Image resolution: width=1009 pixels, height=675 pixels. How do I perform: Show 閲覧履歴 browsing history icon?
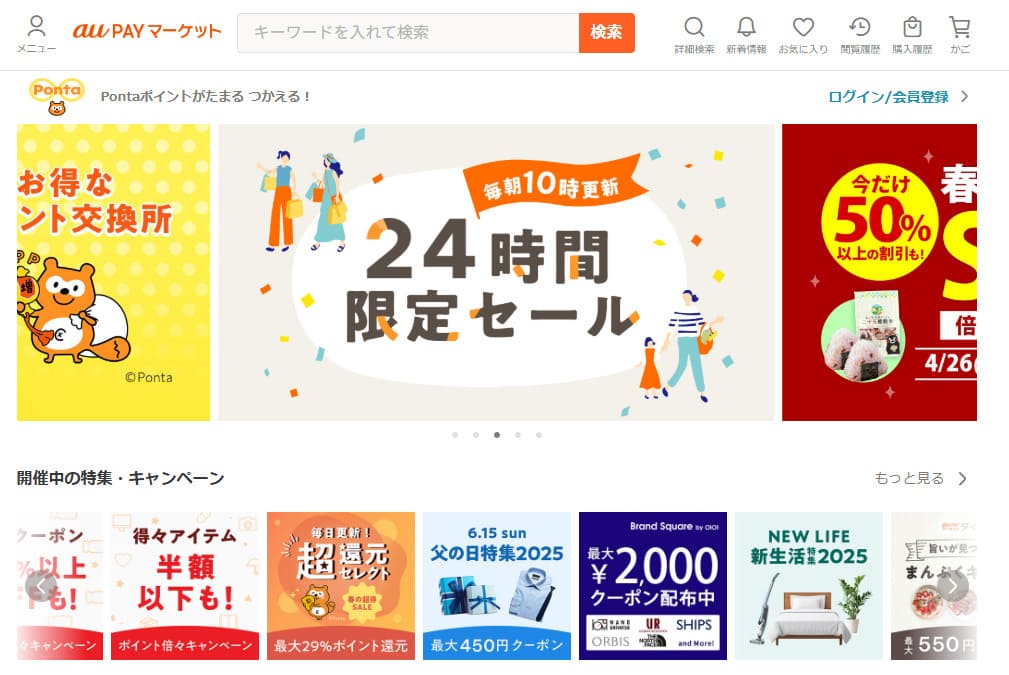tap(860, 34)
